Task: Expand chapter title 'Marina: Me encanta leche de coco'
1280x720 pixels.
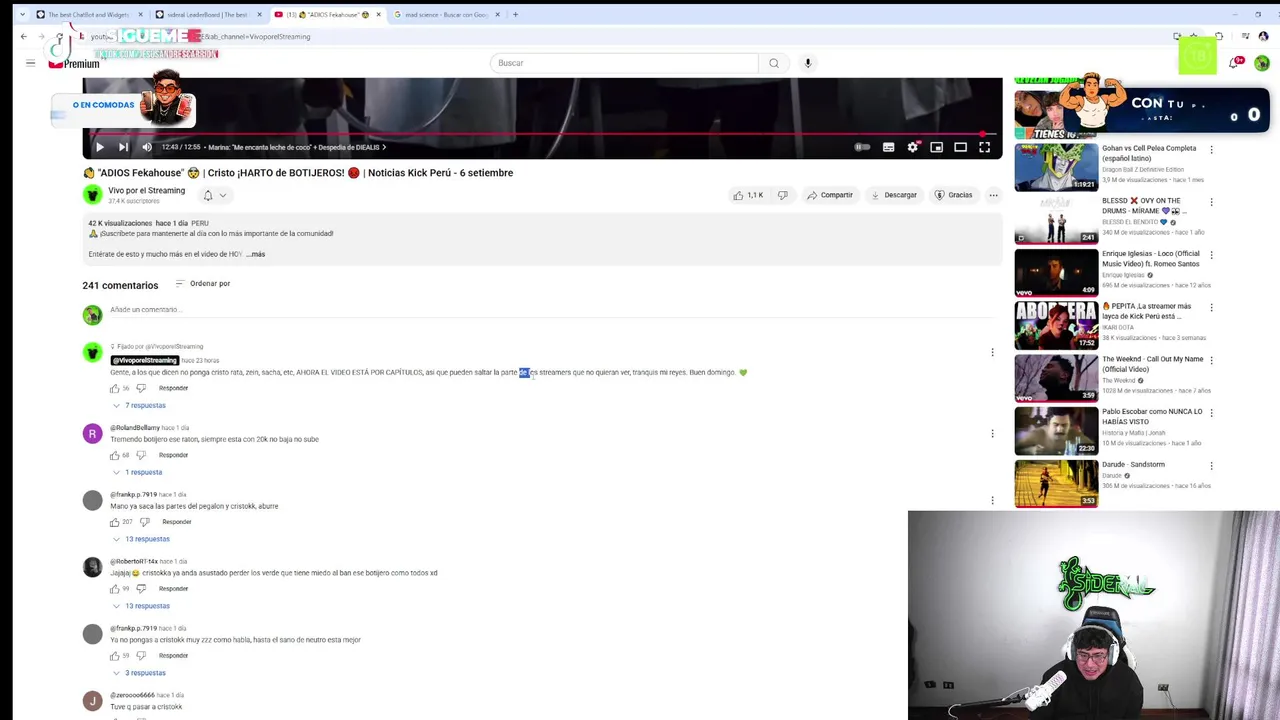Action: (x=295, y=147)
